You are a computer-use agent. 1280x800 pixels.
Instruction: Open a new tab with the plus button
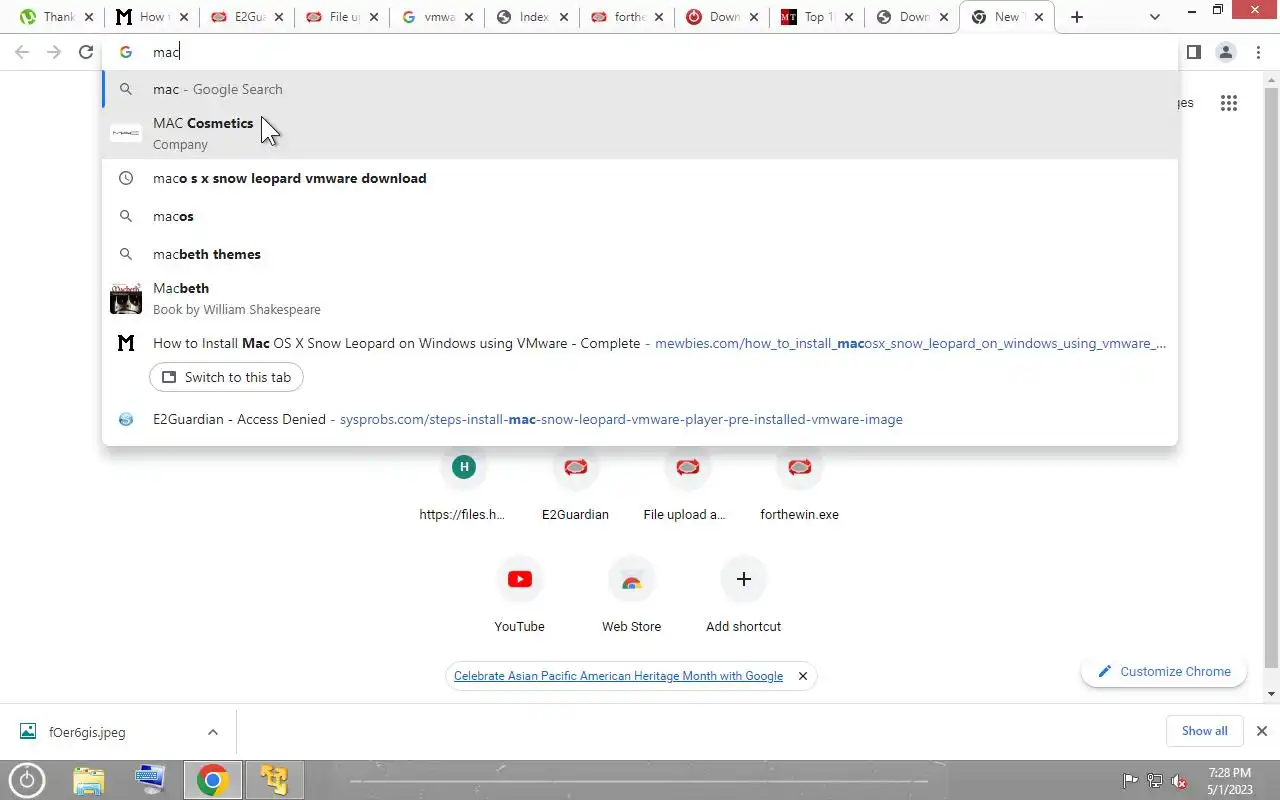[1077, 17]
